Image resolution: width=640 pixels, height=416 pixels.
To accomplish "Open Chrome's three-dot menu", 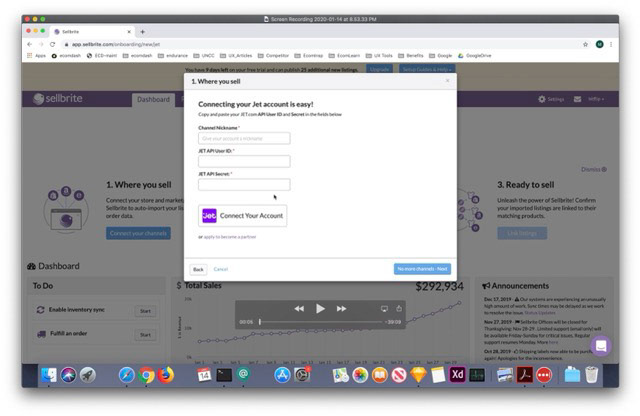I will pyautogui.click(x=611, y=44).
